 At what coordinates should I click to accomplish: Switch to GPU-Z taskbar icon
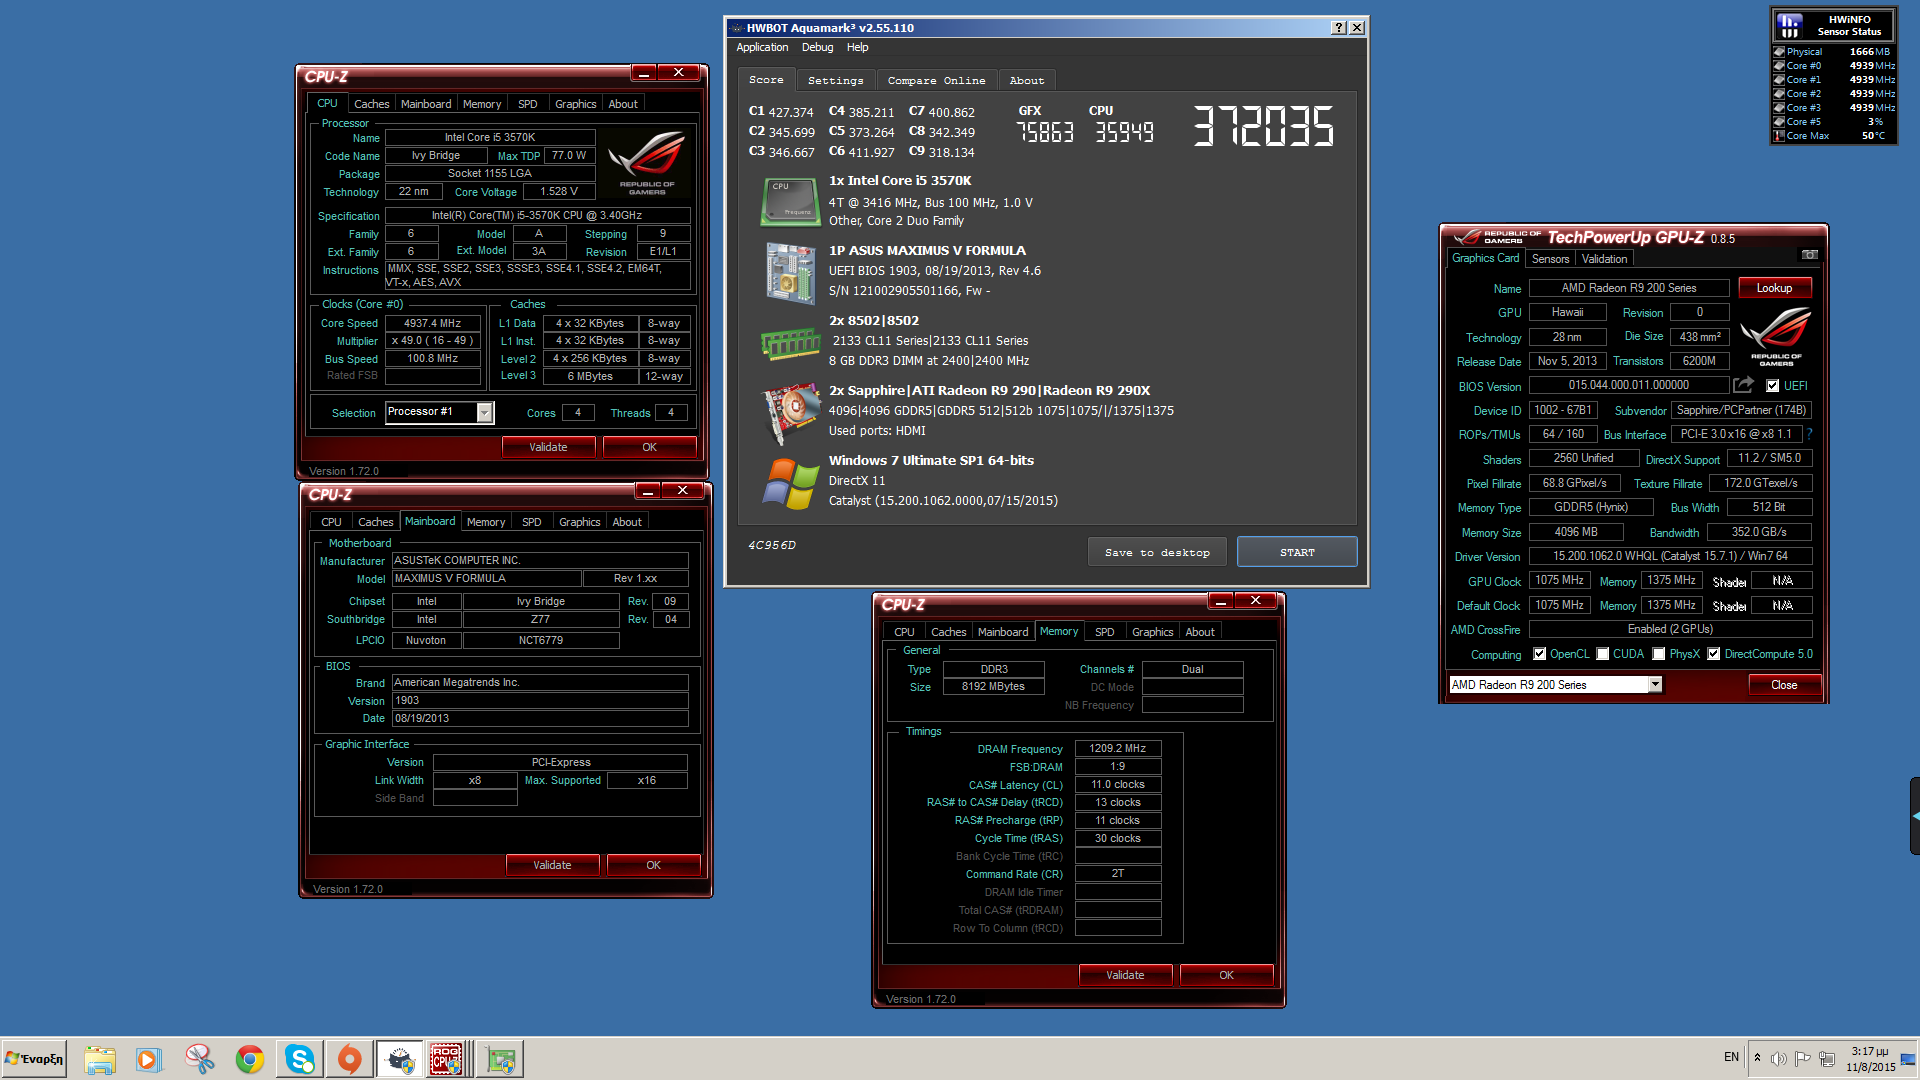(x=500, y=1059)
